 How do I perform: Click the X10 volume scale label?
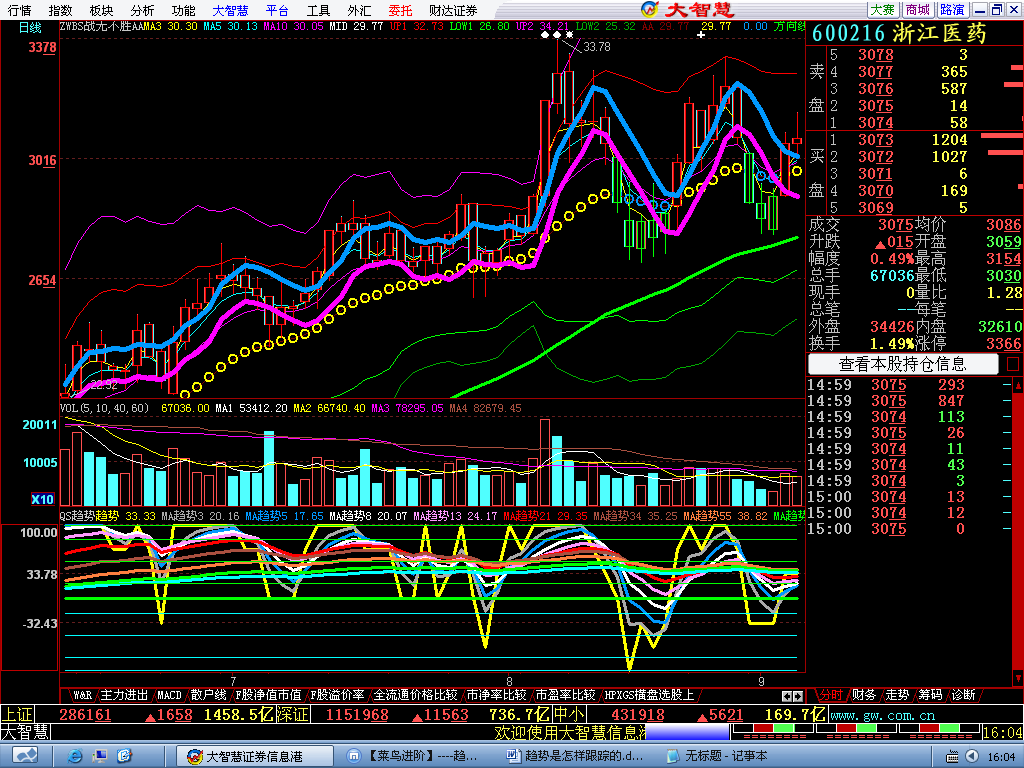pos(42,500)
